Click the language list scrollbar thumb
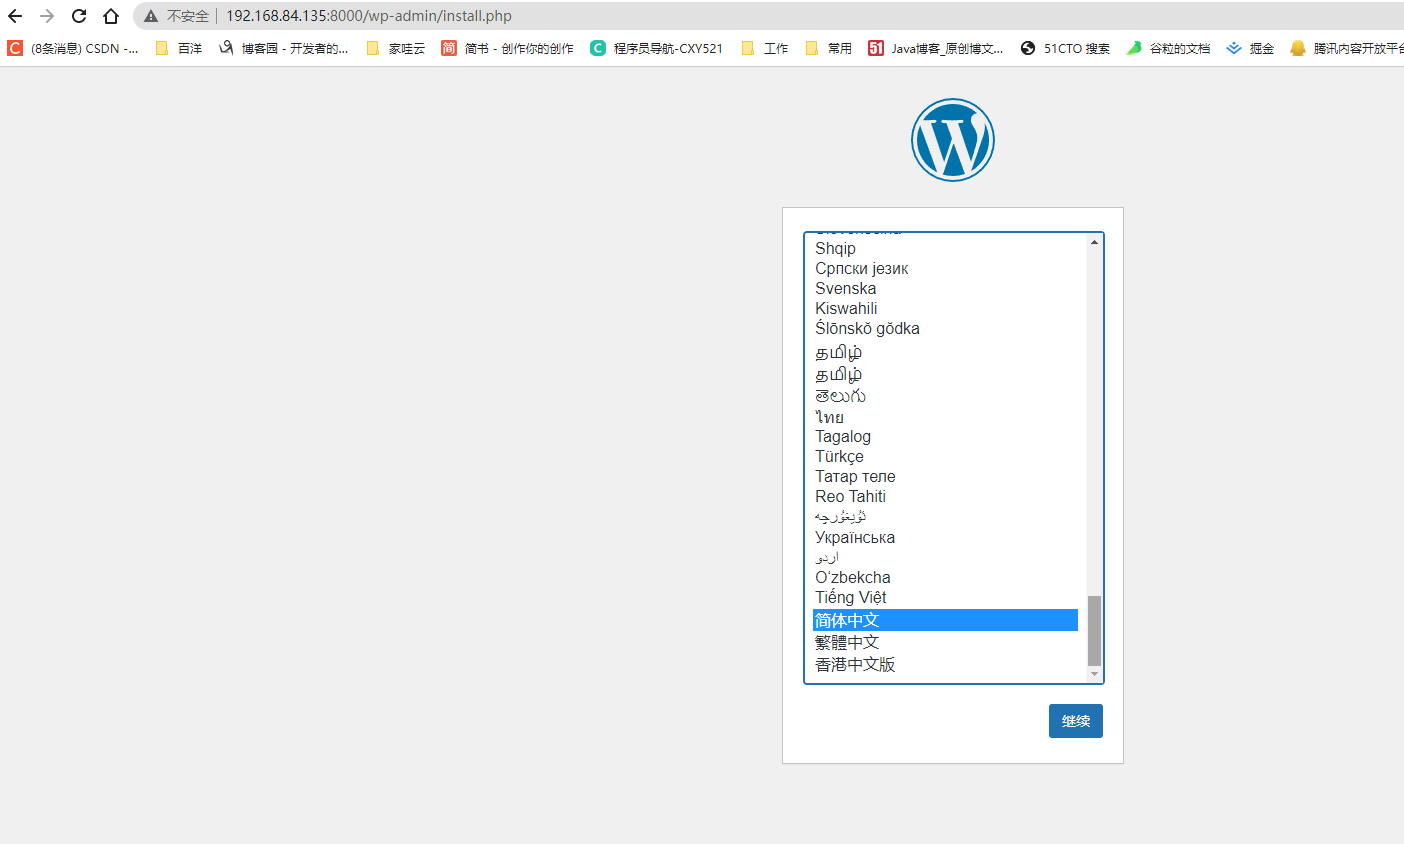The height and width of the screenshot is (844, 1404). [1094, 630]
